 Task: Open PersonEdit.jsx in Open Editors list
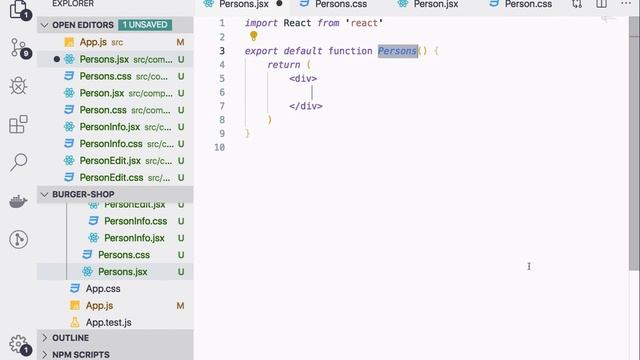pos(115,161)
